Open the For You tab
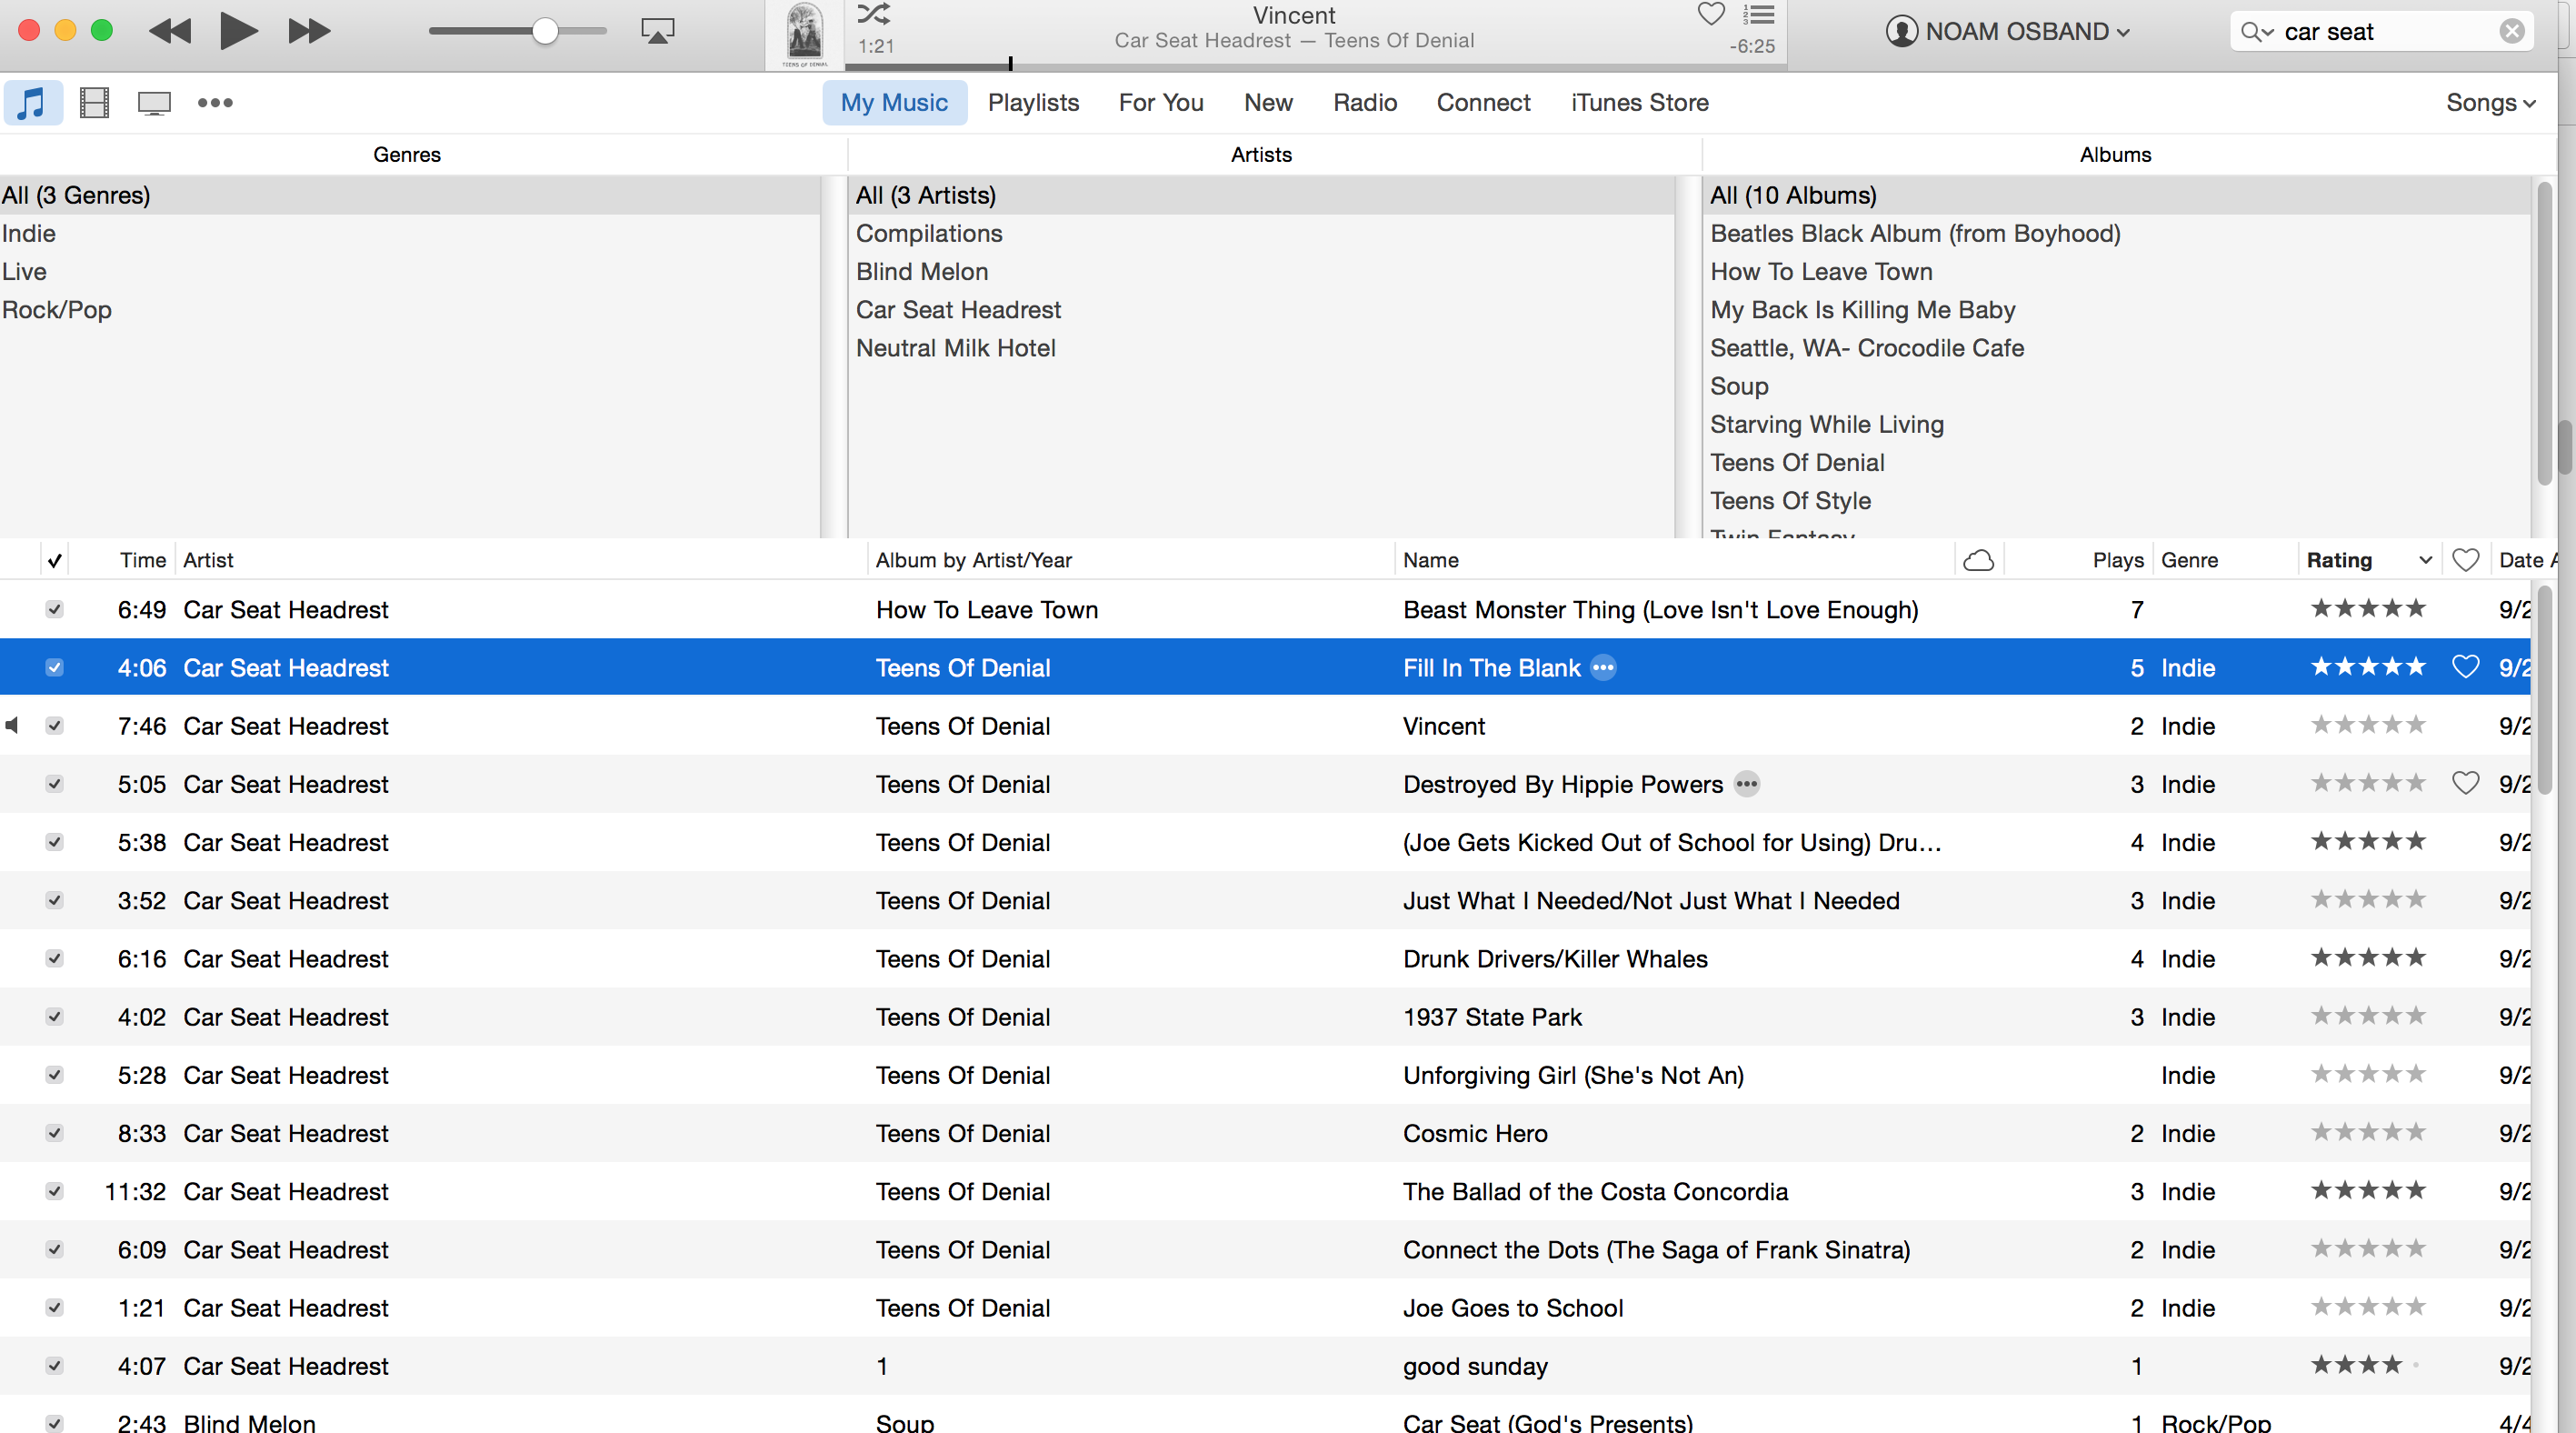2576x1433 pixels. click(1161, 102)
